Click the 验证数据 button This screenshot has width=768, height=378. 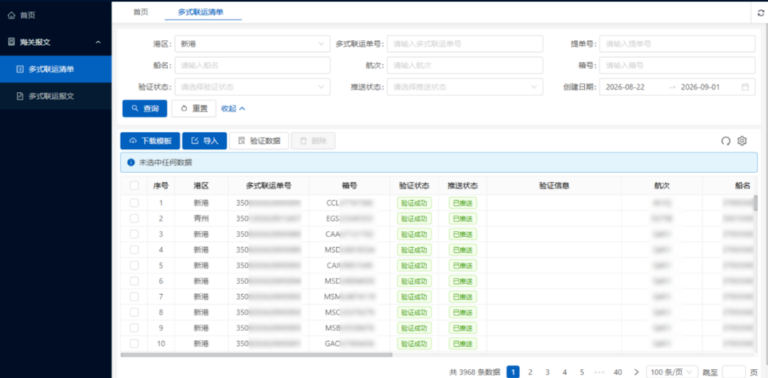[x=259, y=141]
